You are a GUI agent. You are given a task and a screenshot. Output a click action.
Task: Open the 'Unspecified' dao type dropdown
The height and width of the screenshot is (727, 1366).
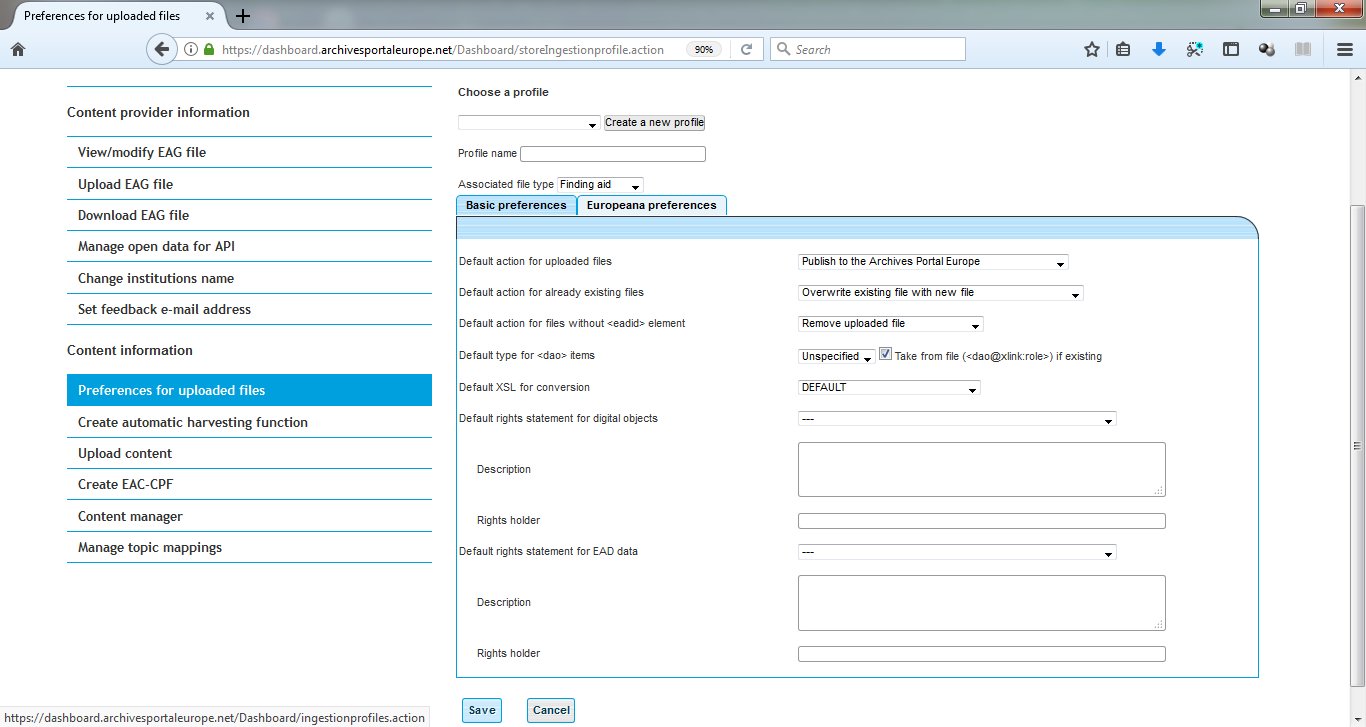[x=836, y=356]
